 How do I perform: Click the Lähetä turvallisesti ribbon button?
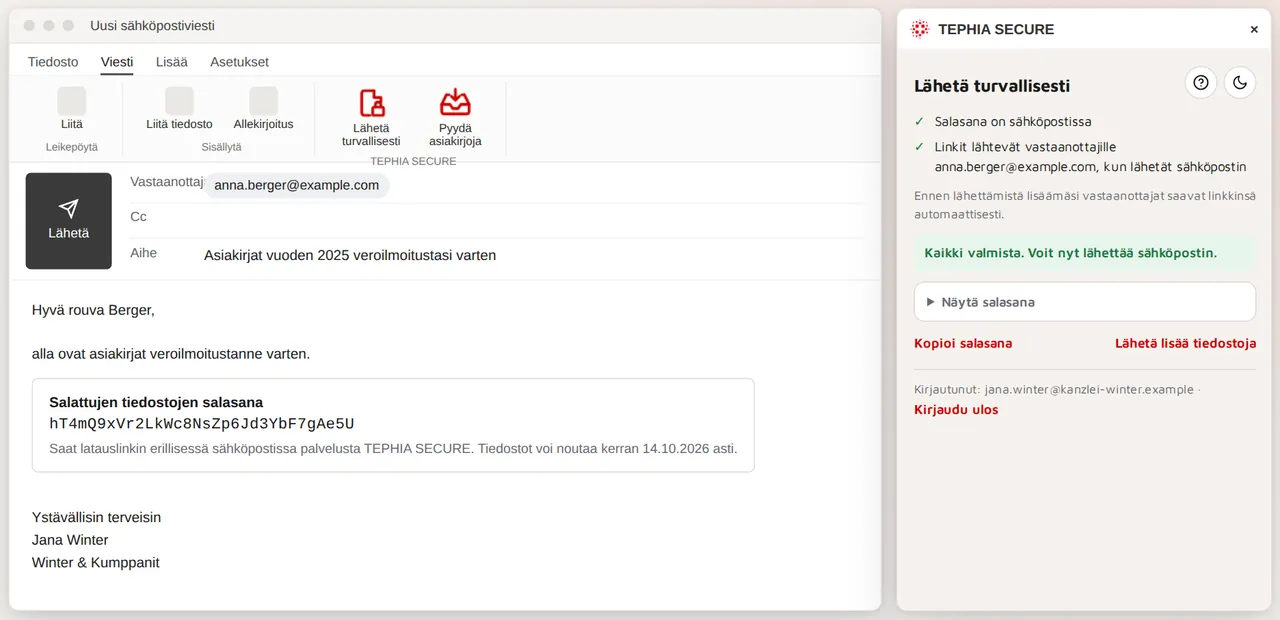(x=371, y=117)
